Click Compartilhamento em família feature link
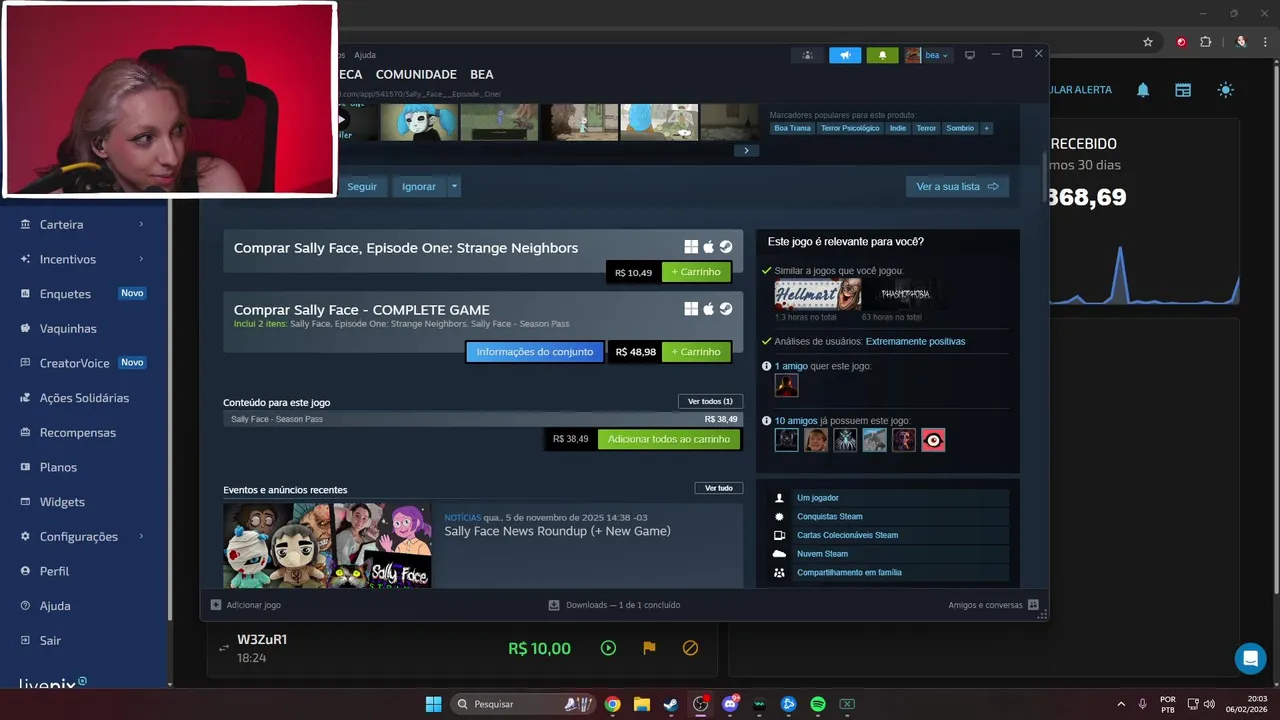This screenshot has width=1280, height=720. click(849, 573)
